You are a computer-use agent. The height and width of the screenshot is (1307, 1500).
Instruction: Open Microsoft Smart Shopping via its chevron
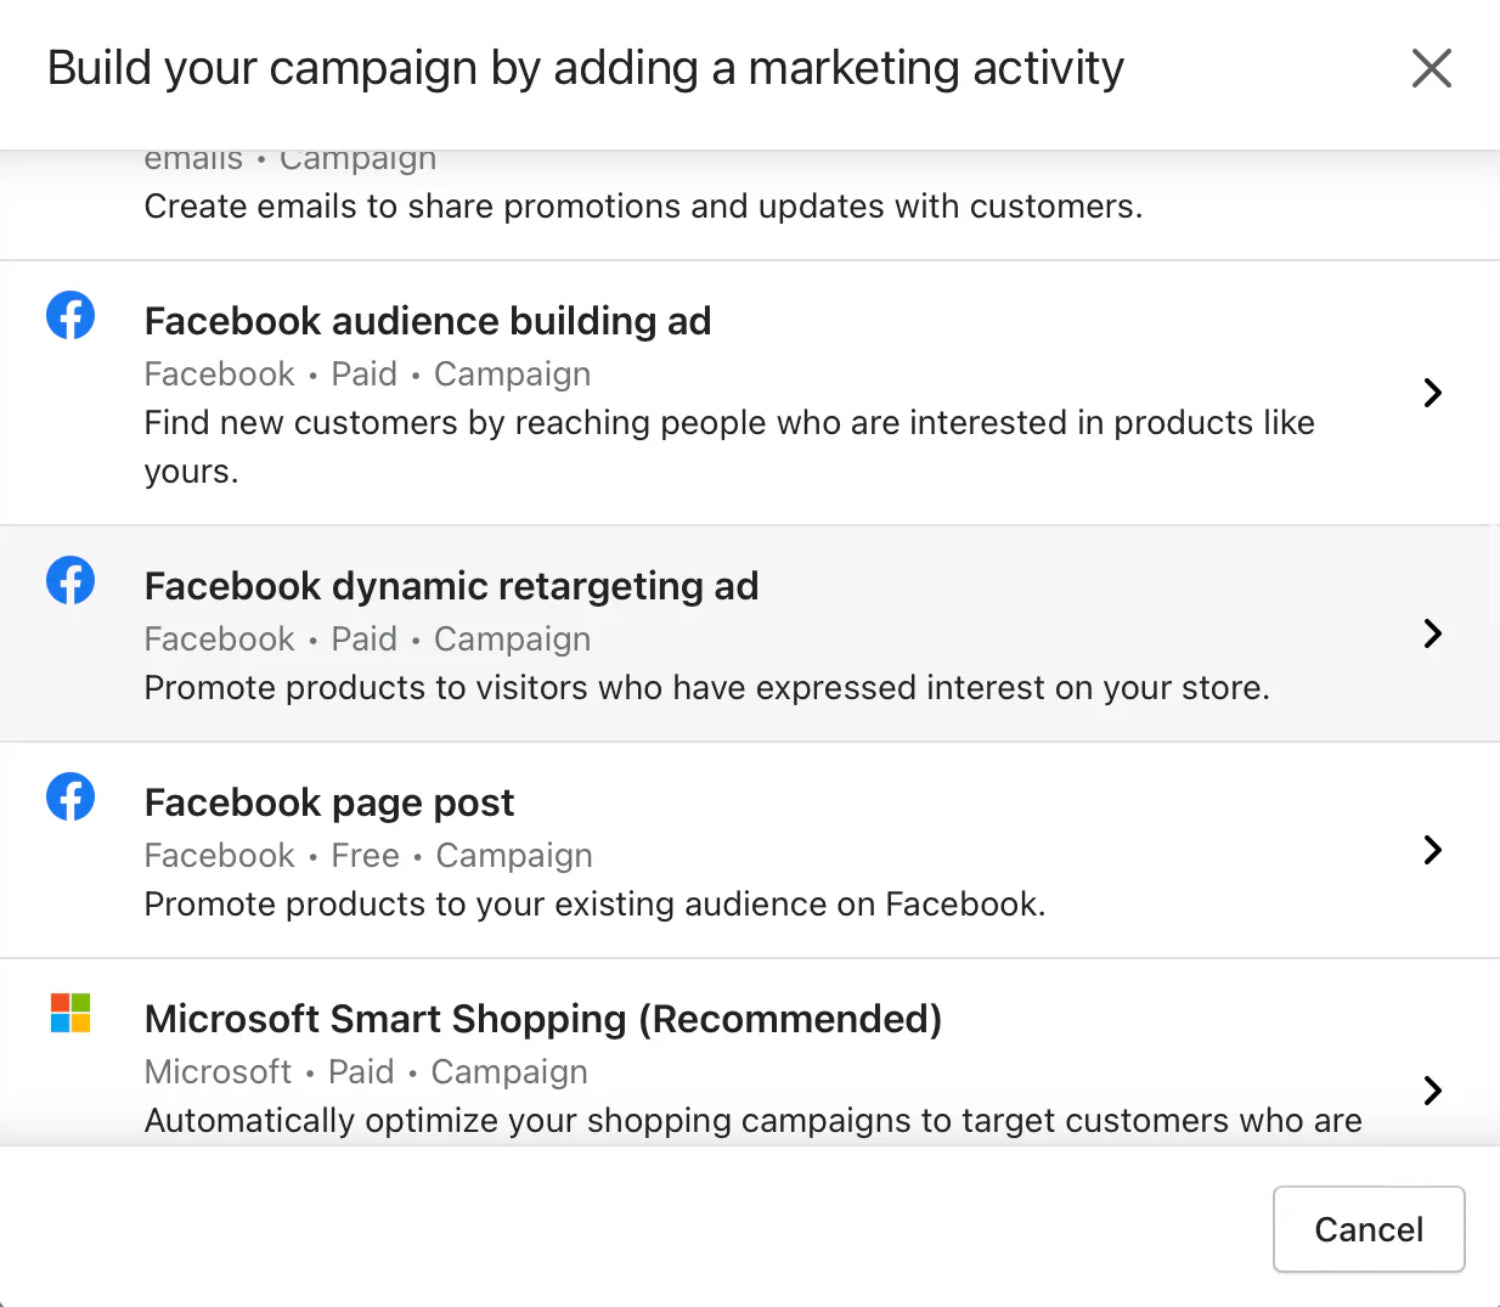click(x=1432, y=1091)
